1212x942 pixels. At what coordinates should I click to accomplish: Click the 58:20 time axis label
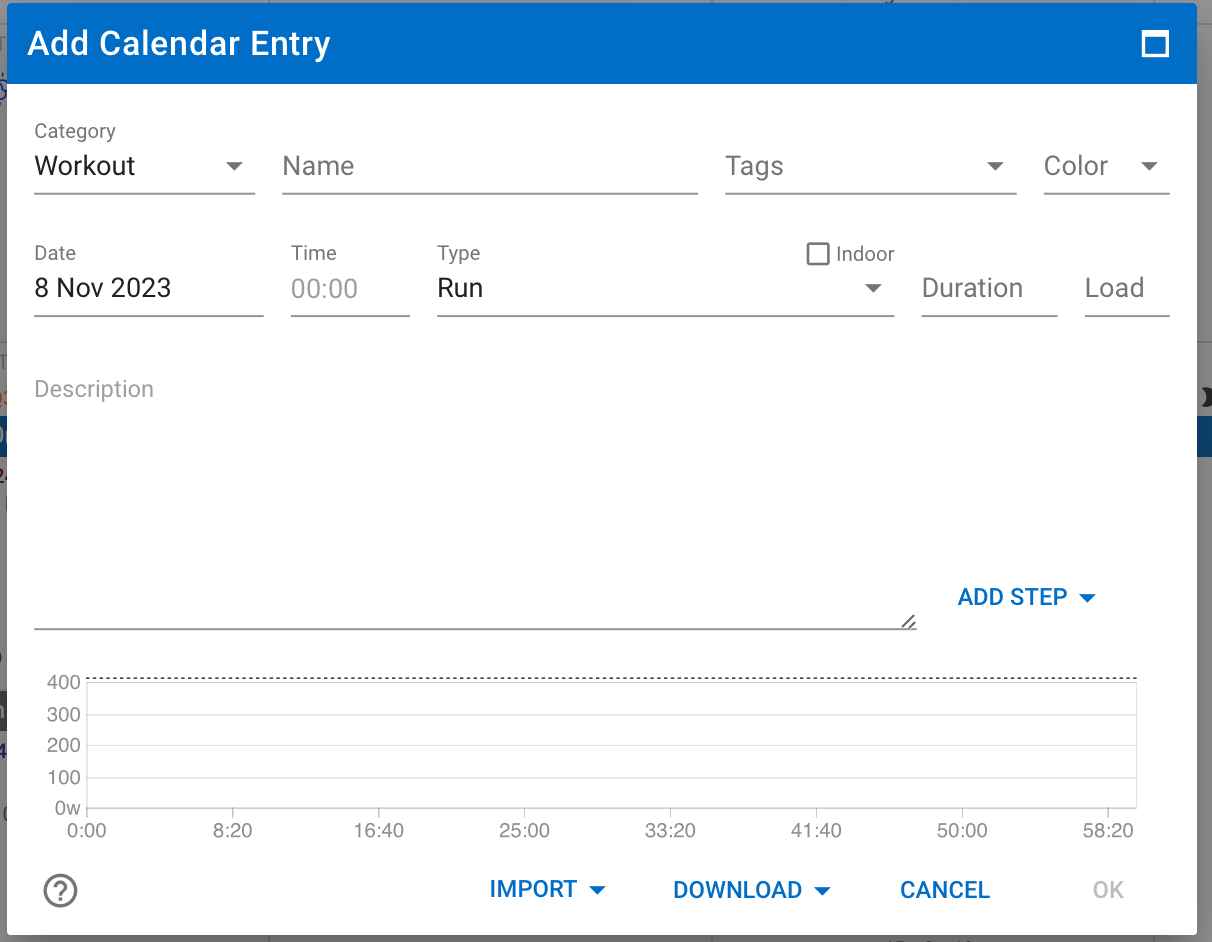click(1109, 831)
